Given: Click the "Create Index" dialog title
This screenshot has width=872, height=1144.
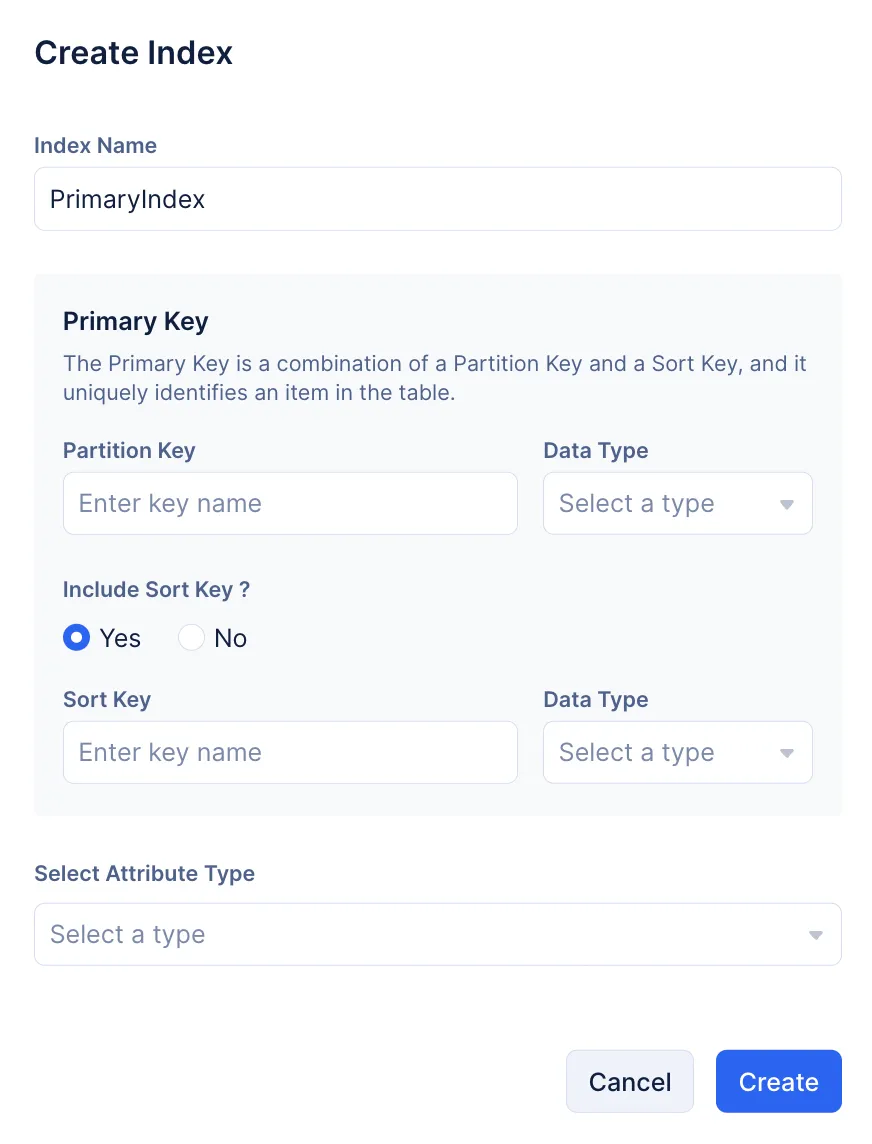Looking at the screenshot, I should [133, 53].
